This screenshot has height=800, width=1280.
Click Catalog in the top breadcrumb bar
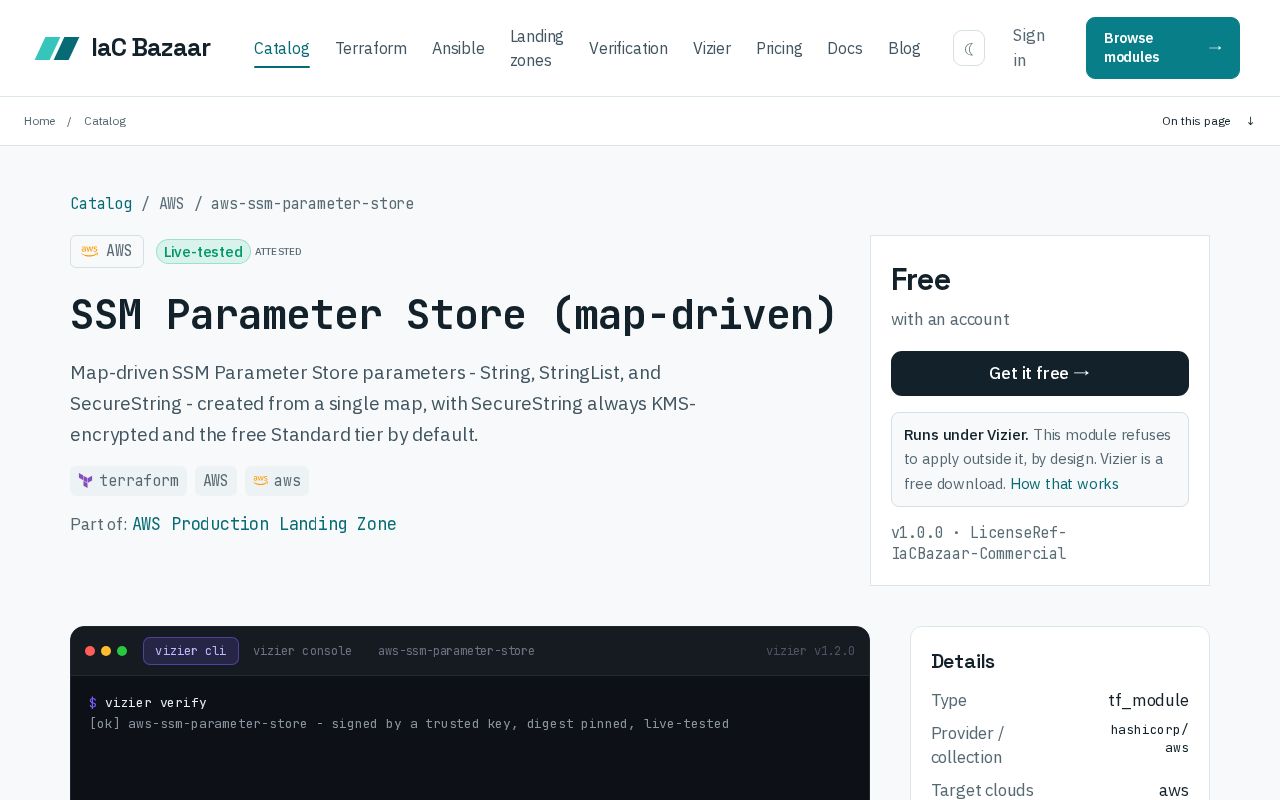[x=105, y=121]
